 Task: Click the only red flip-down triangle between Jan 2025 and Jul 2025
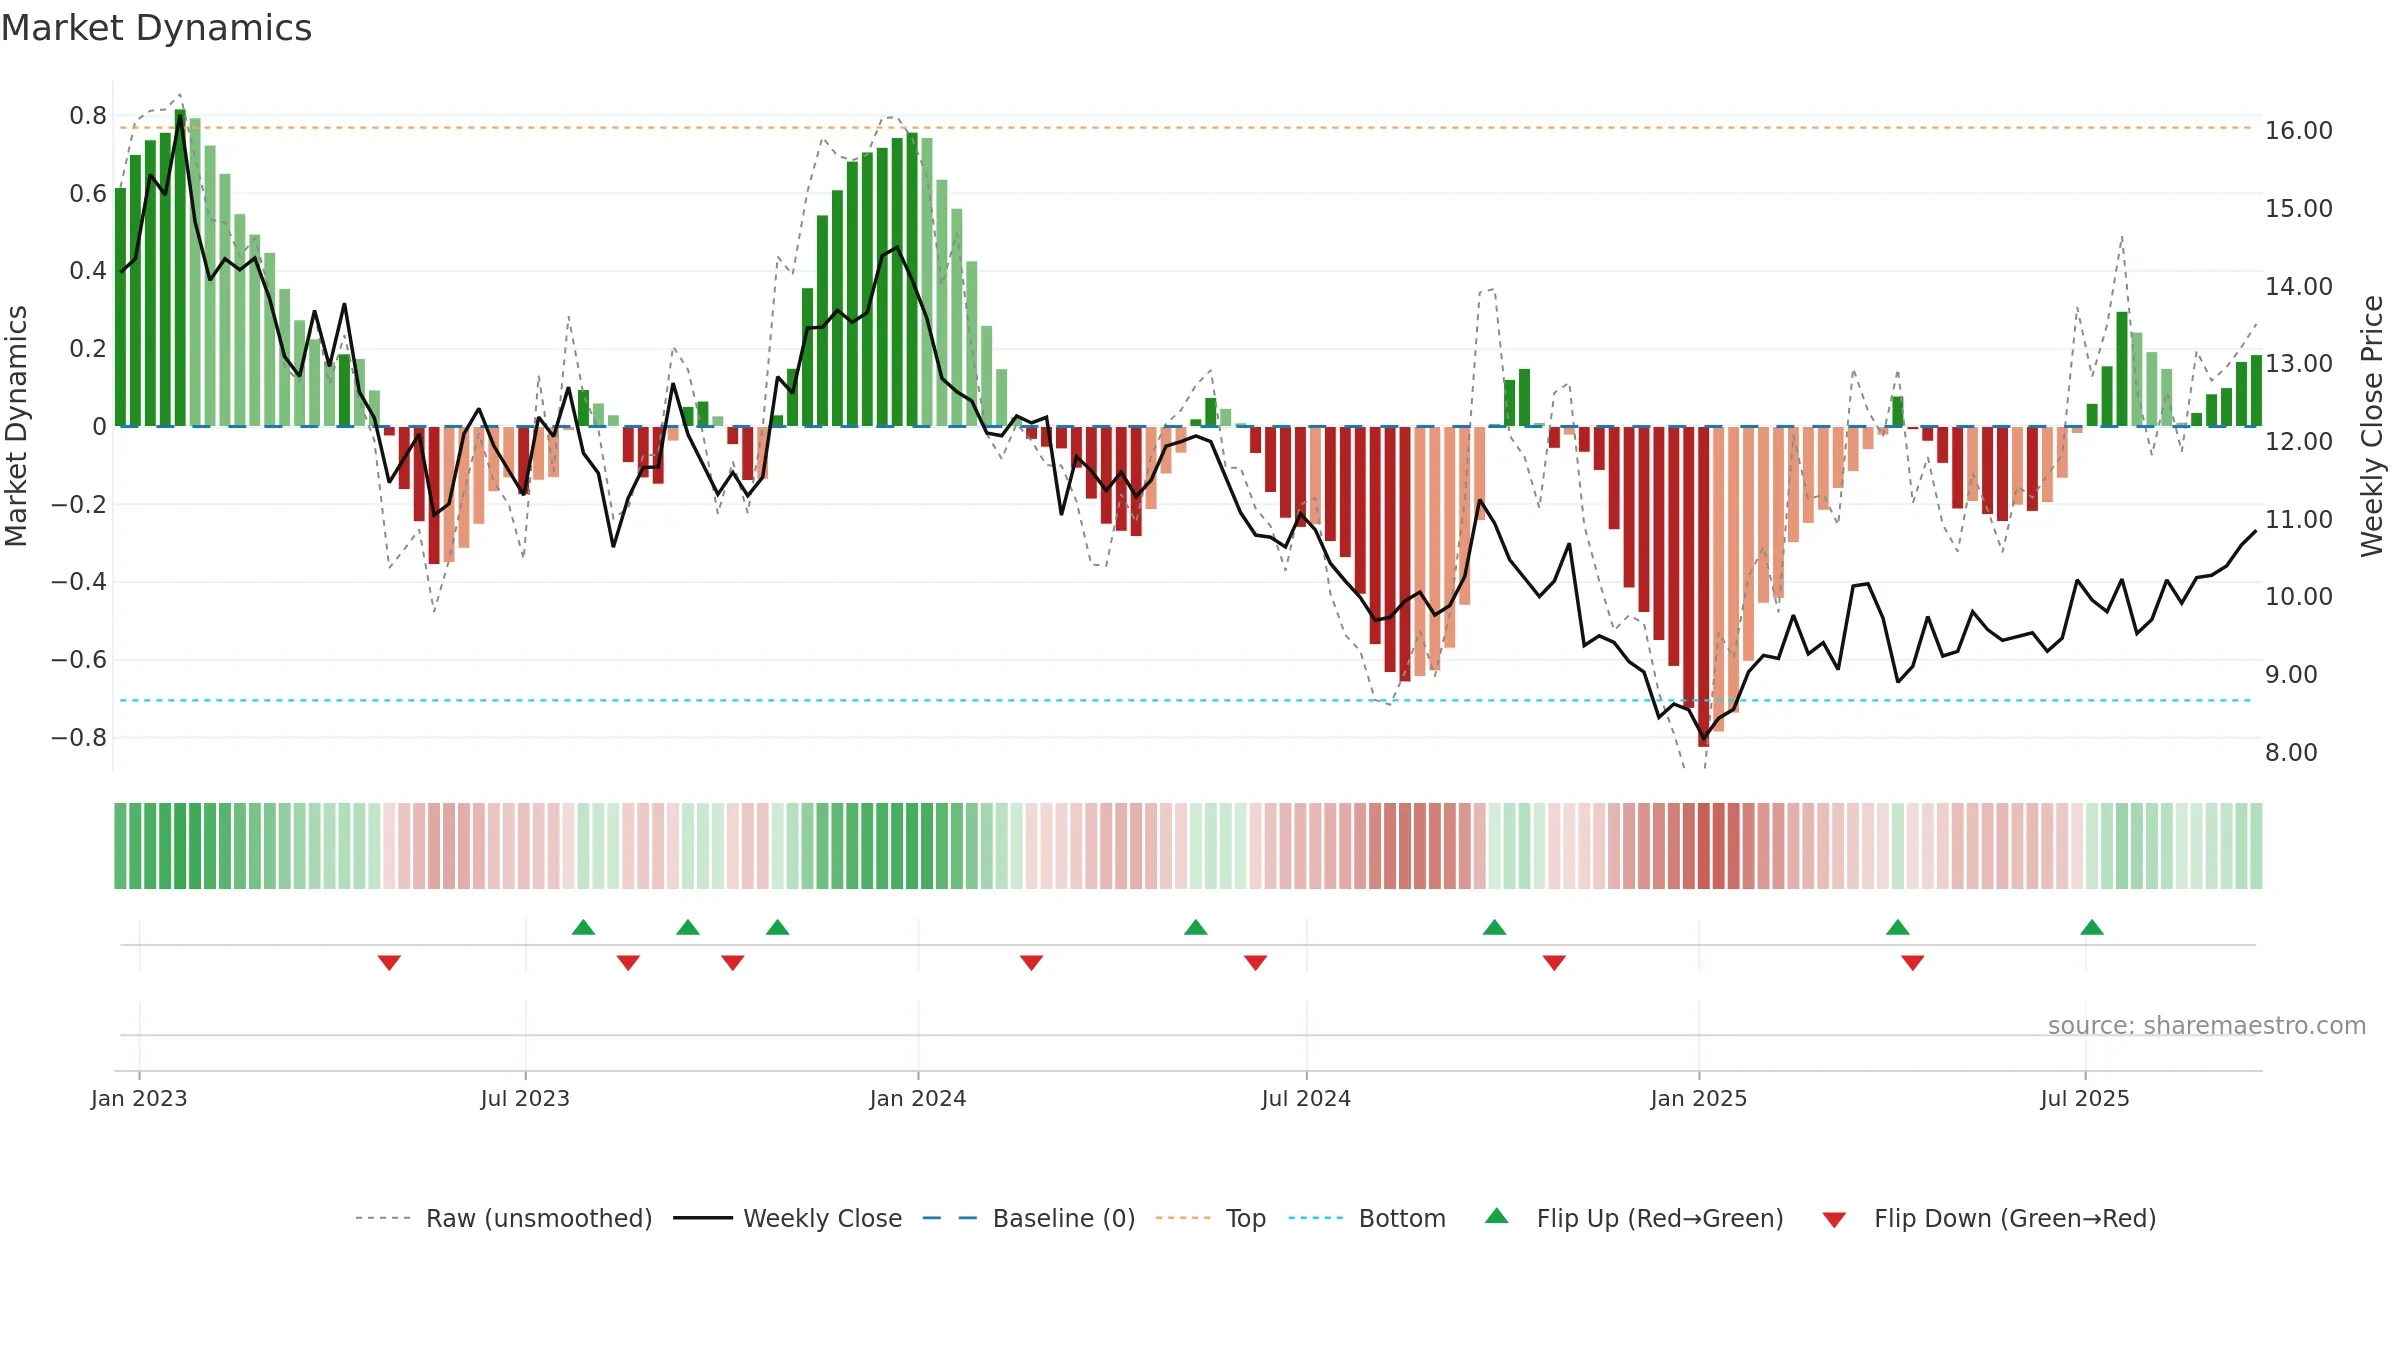(1913, 962)
